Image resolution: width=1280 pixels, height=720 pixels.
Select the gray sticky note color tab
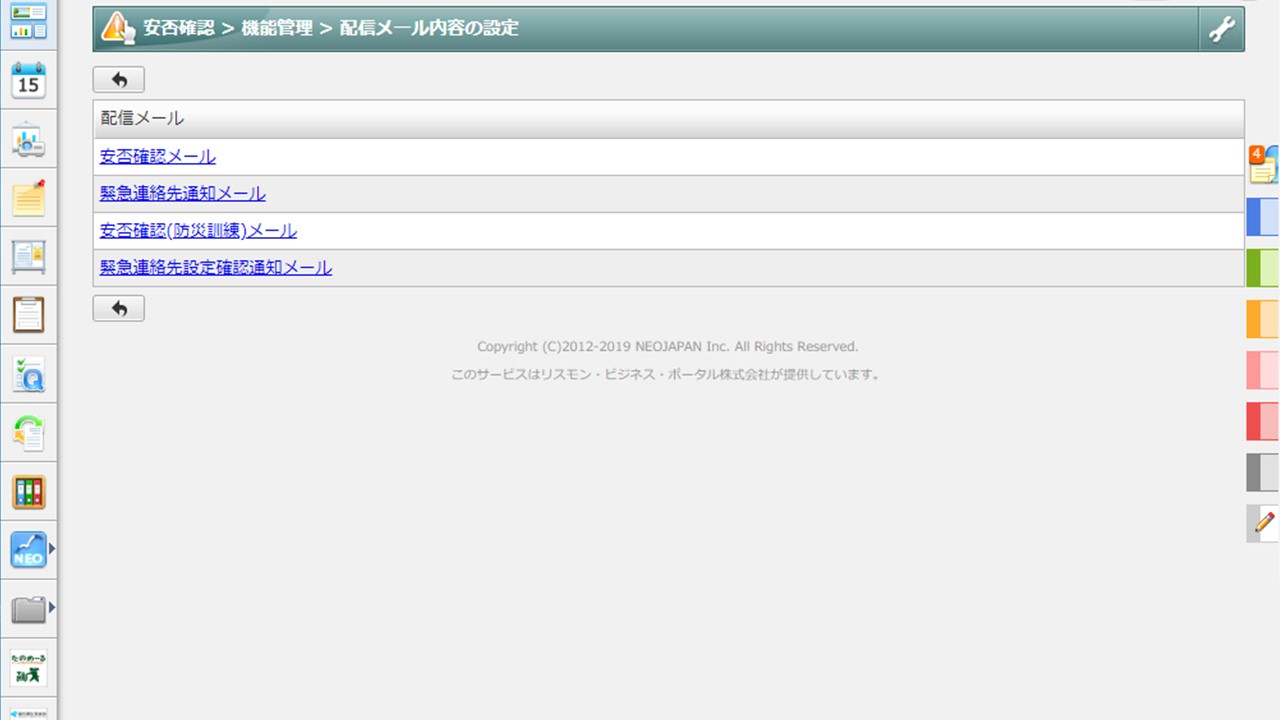pyautogui.click(x=1263, y=472)
